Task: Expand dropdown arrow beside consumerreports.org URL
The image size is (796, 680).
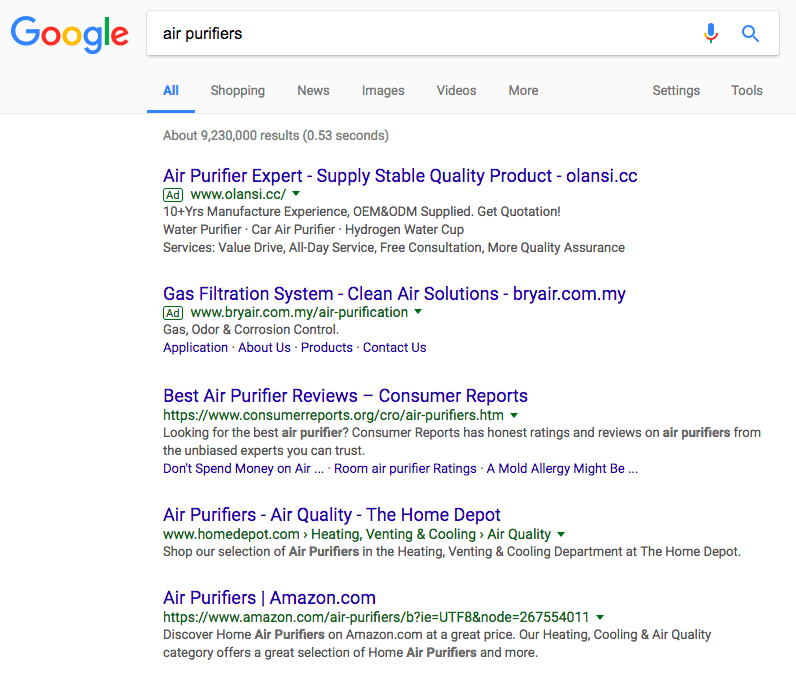Action: click(x=514, y=415)
